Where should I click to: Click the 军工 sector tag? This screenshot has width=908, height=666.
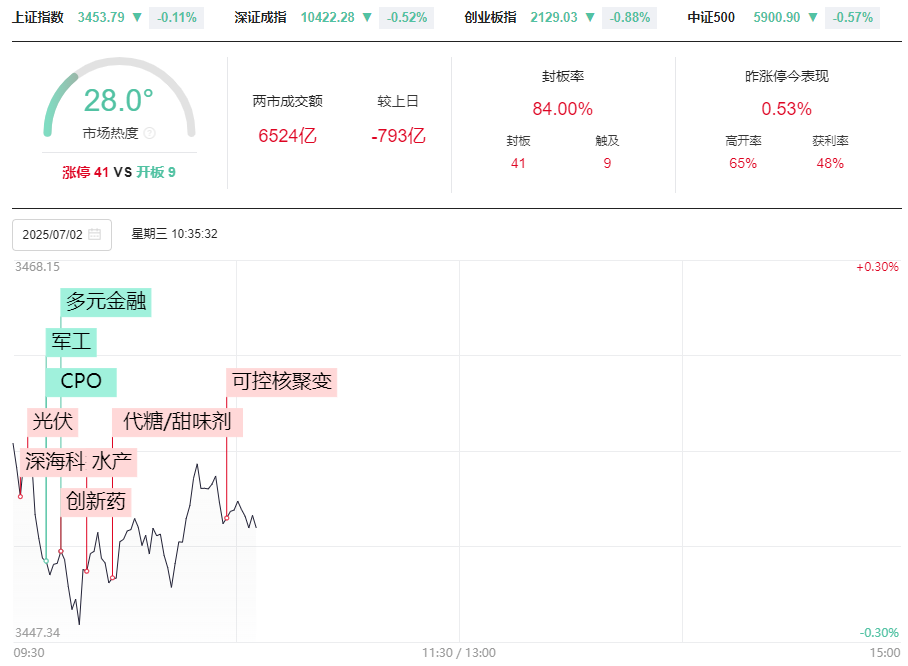[x=72, y=342]
